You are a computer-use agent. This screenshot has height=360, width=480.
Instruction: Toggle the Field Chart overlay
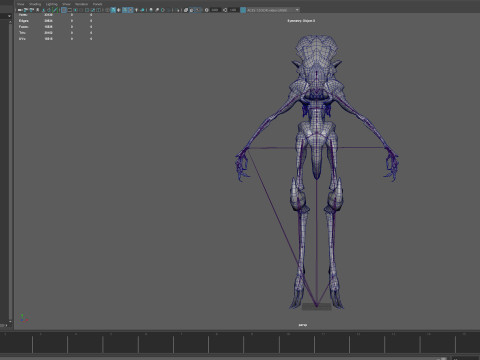click(x=87, y=10)
